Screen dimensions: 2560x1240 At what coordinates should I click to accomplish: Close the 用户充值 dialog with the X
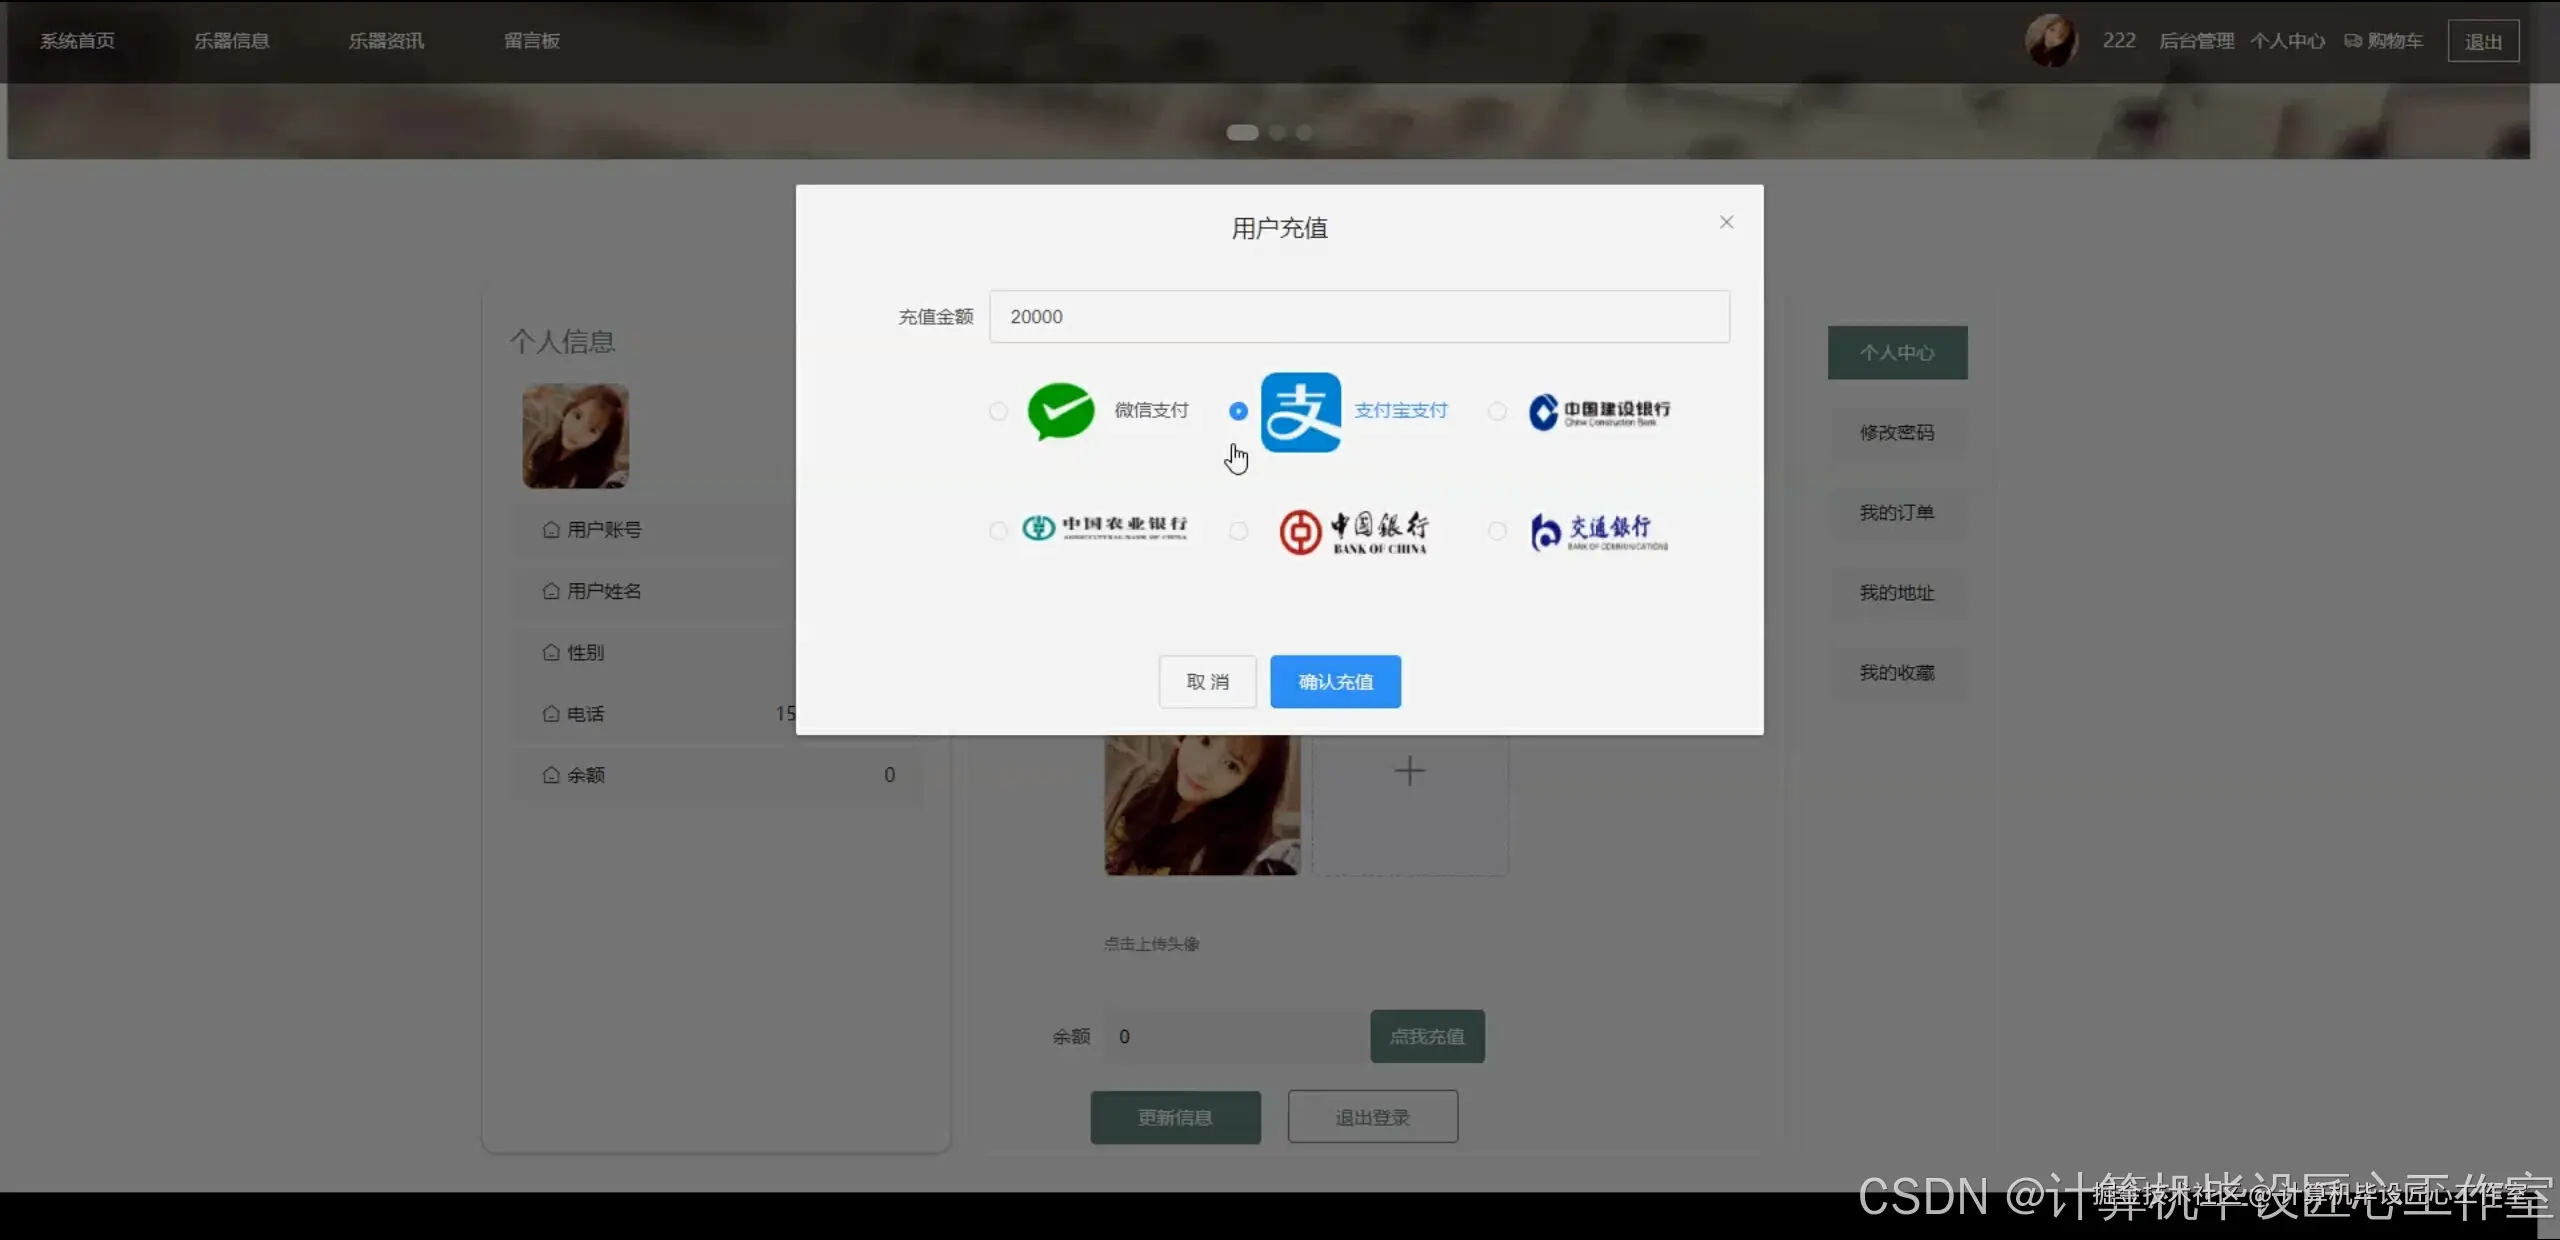coord(1726,222)
